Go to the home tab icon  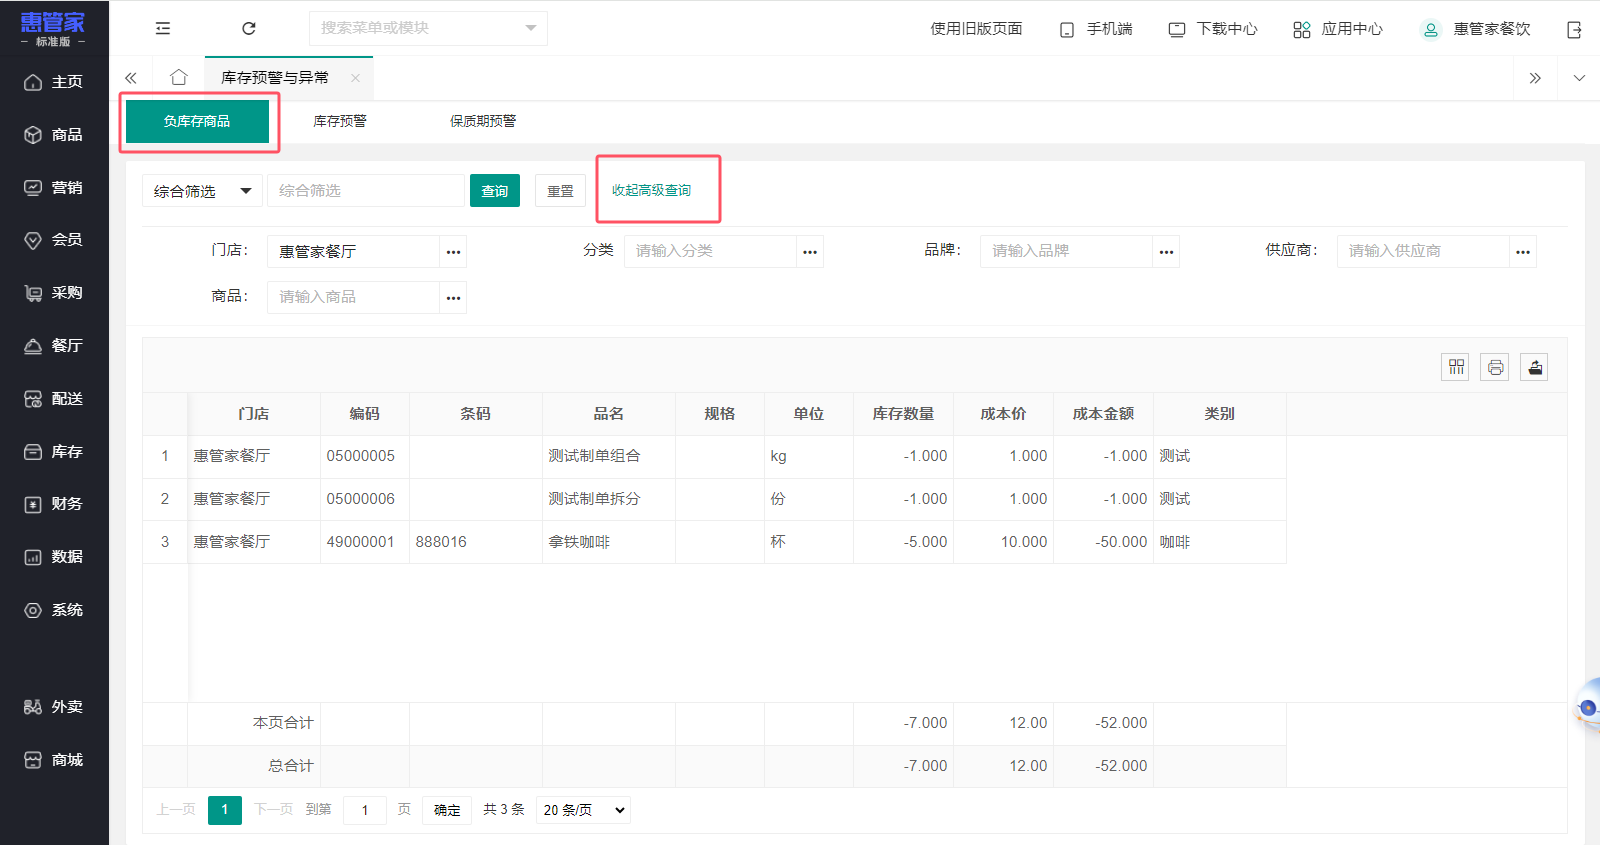tap(178, 77)
